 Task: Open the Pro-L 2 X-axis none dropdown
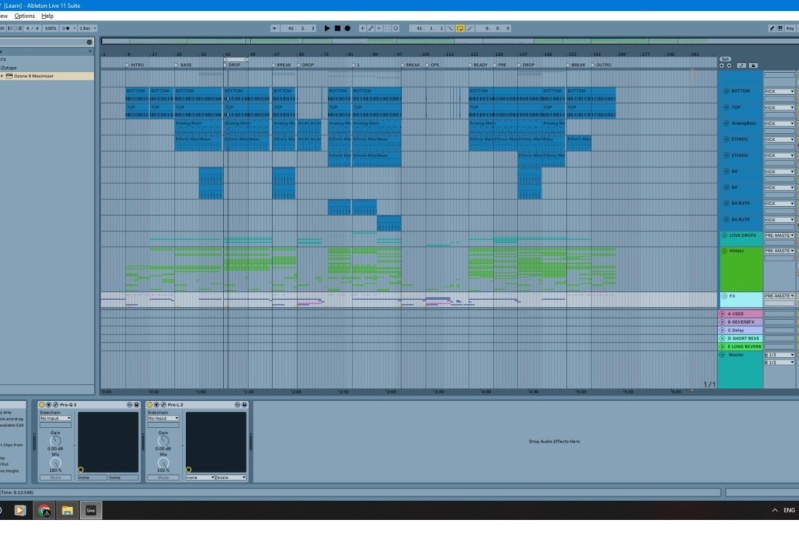tap(200, 478)
